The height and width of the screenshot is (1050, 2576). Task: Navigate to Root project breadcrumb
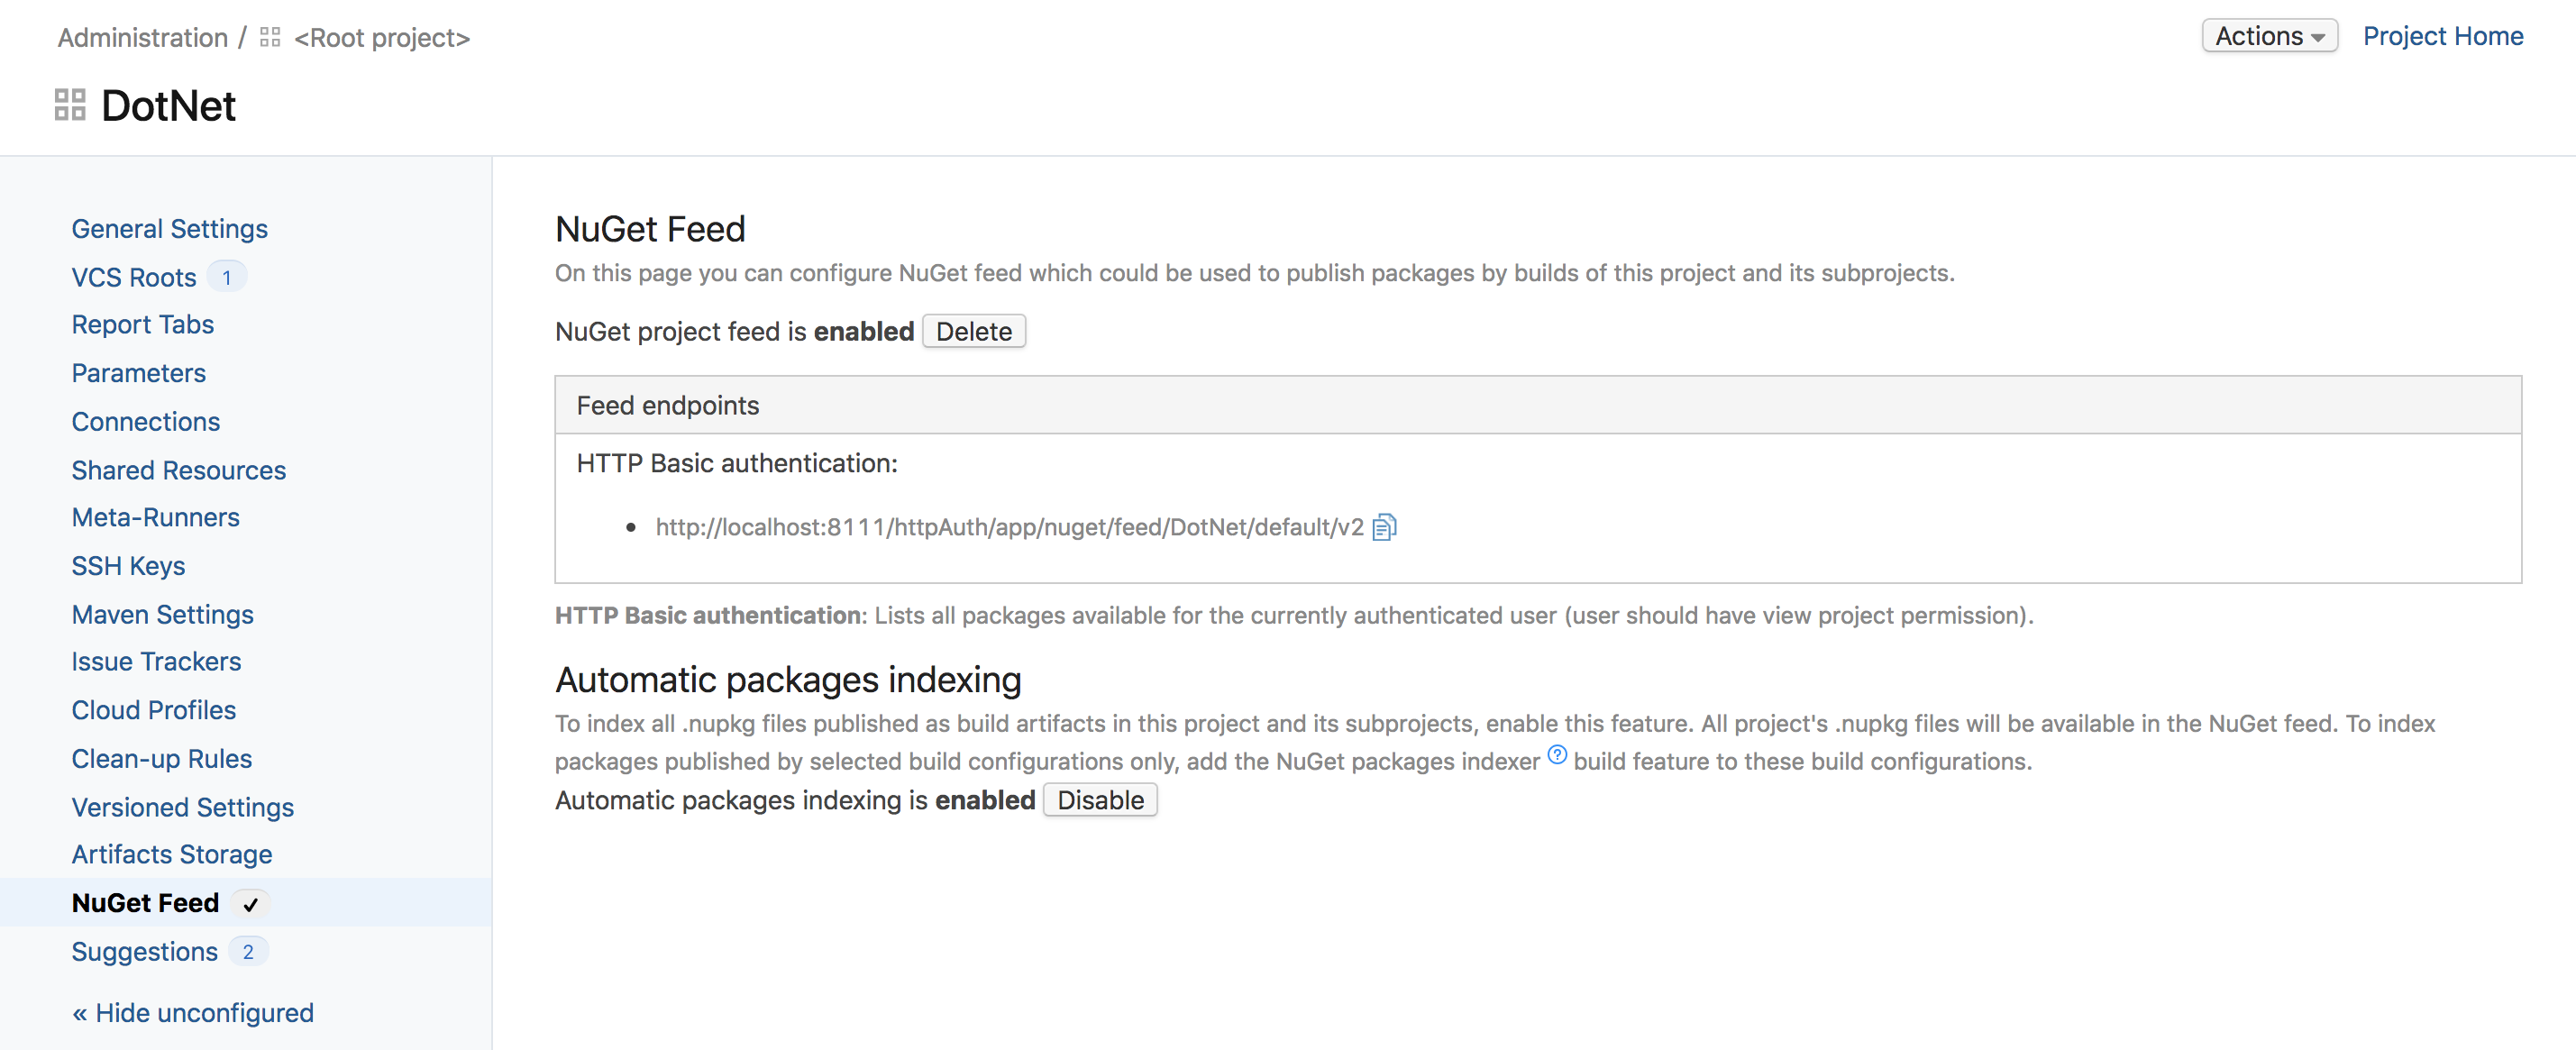tap(382, 37)
